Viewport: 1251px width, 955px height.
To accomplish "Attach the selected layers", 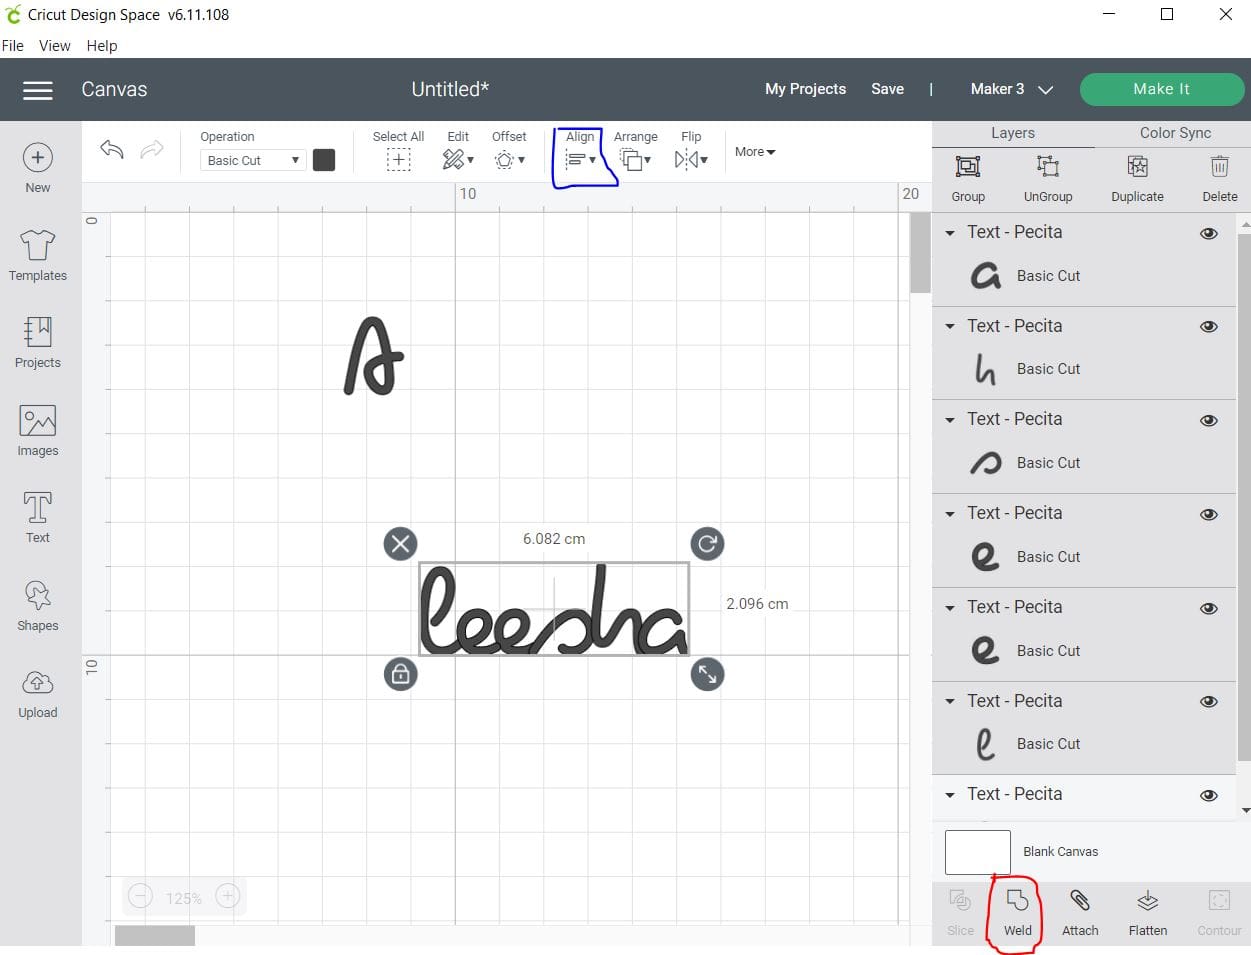I will tap(1080, 913).
